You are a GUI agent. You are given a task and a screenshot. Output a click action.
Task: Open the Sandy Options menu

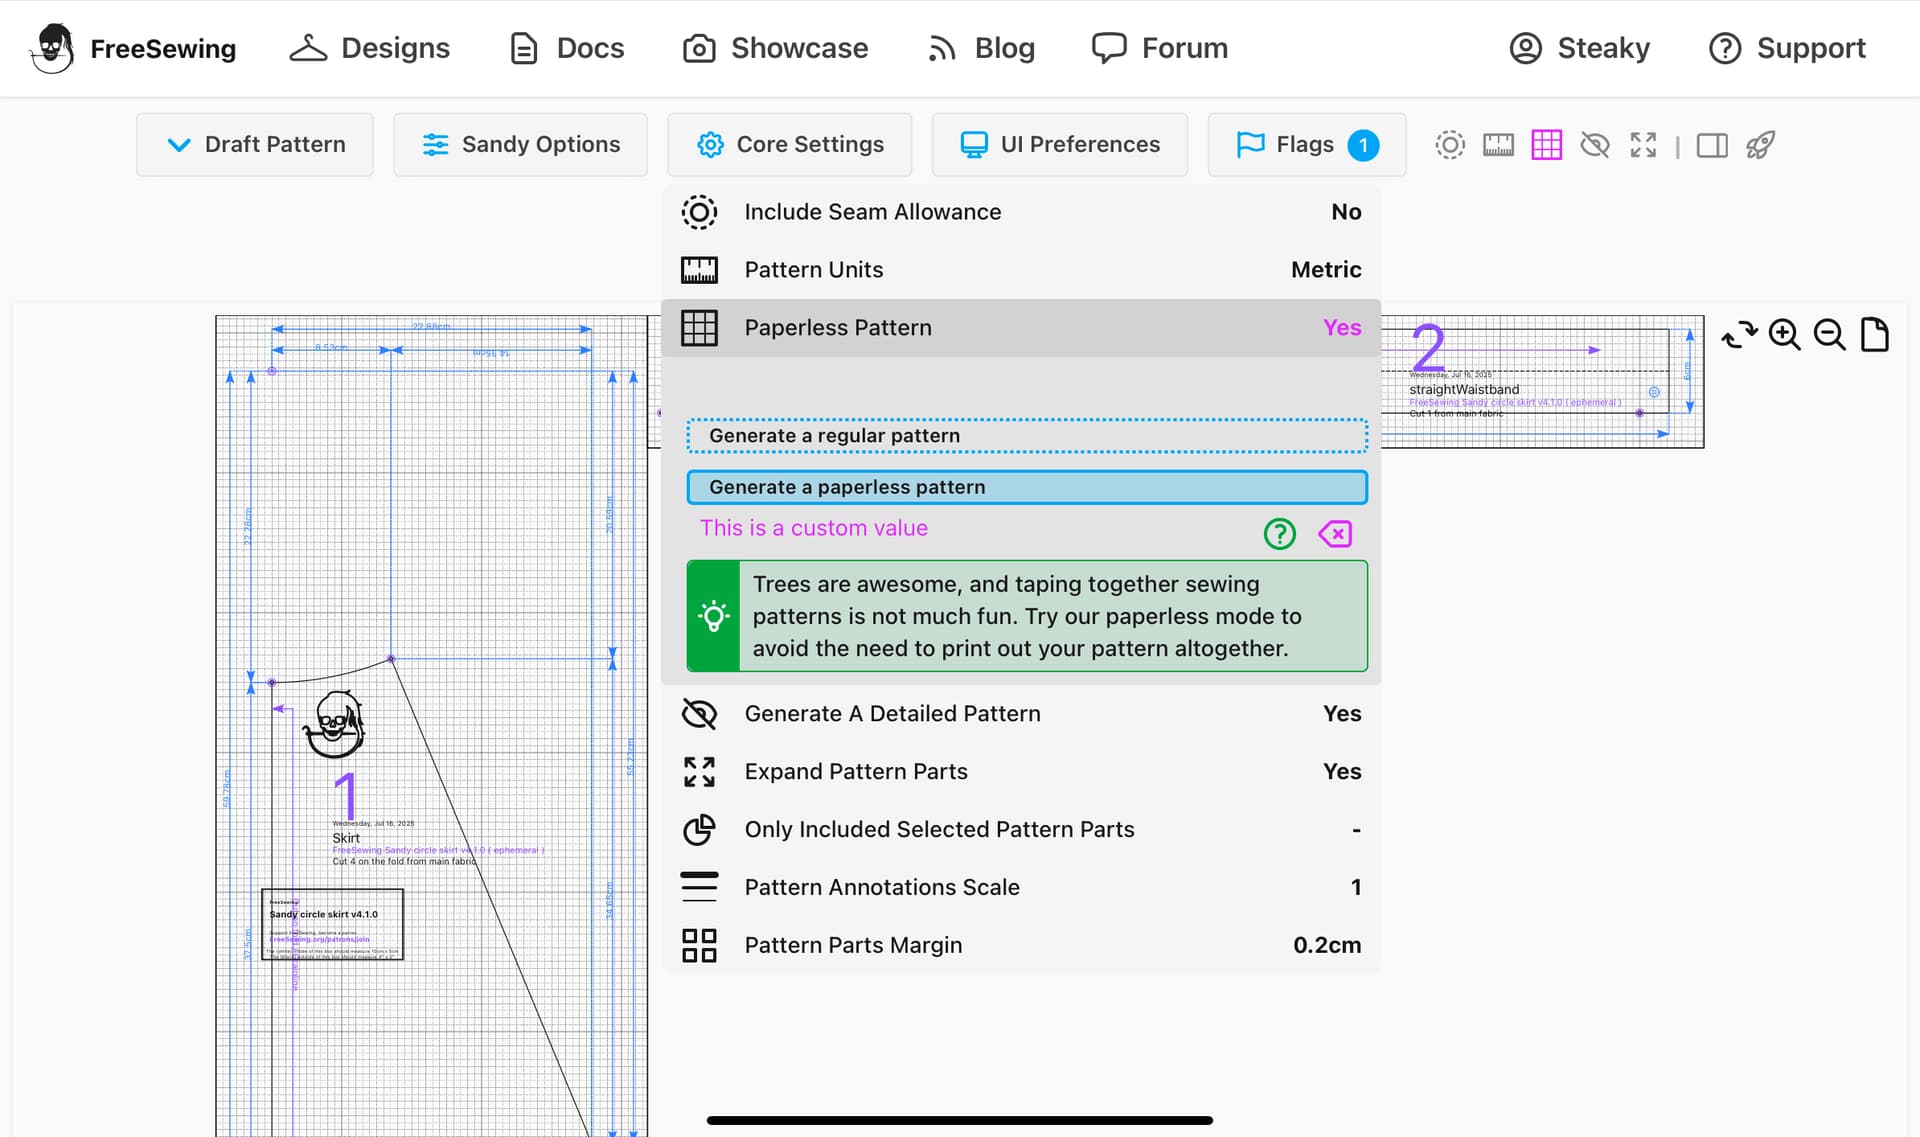tap(520, 144)
